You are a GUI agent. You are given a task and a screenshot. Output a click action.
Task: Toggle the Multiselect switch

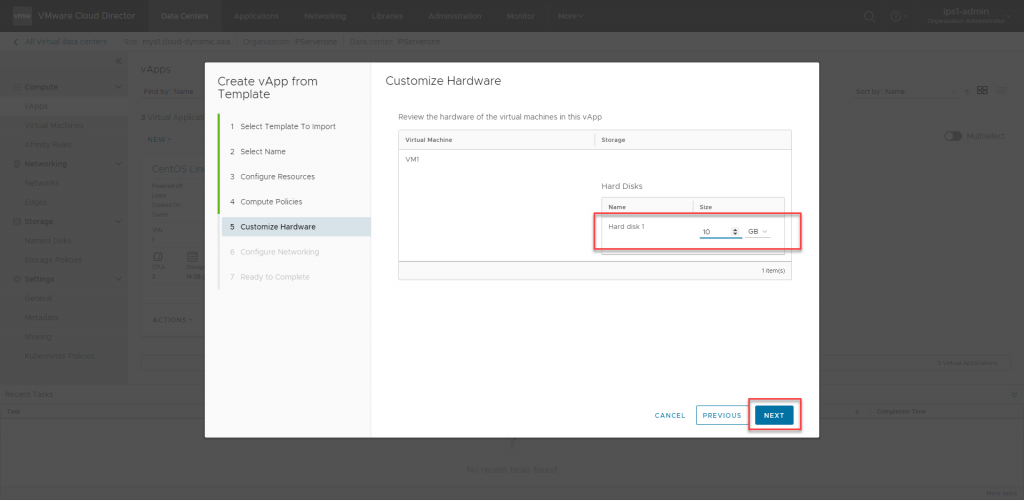click(x=953, y=136)
